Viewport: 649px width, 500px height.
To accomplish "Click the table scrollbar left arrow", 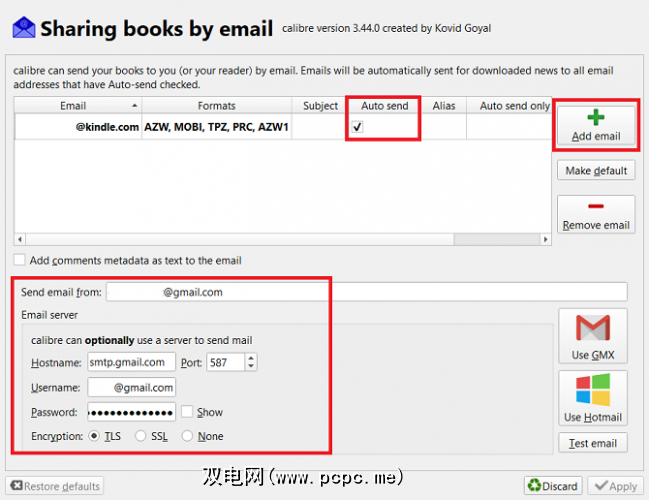I will click(20, 239).
